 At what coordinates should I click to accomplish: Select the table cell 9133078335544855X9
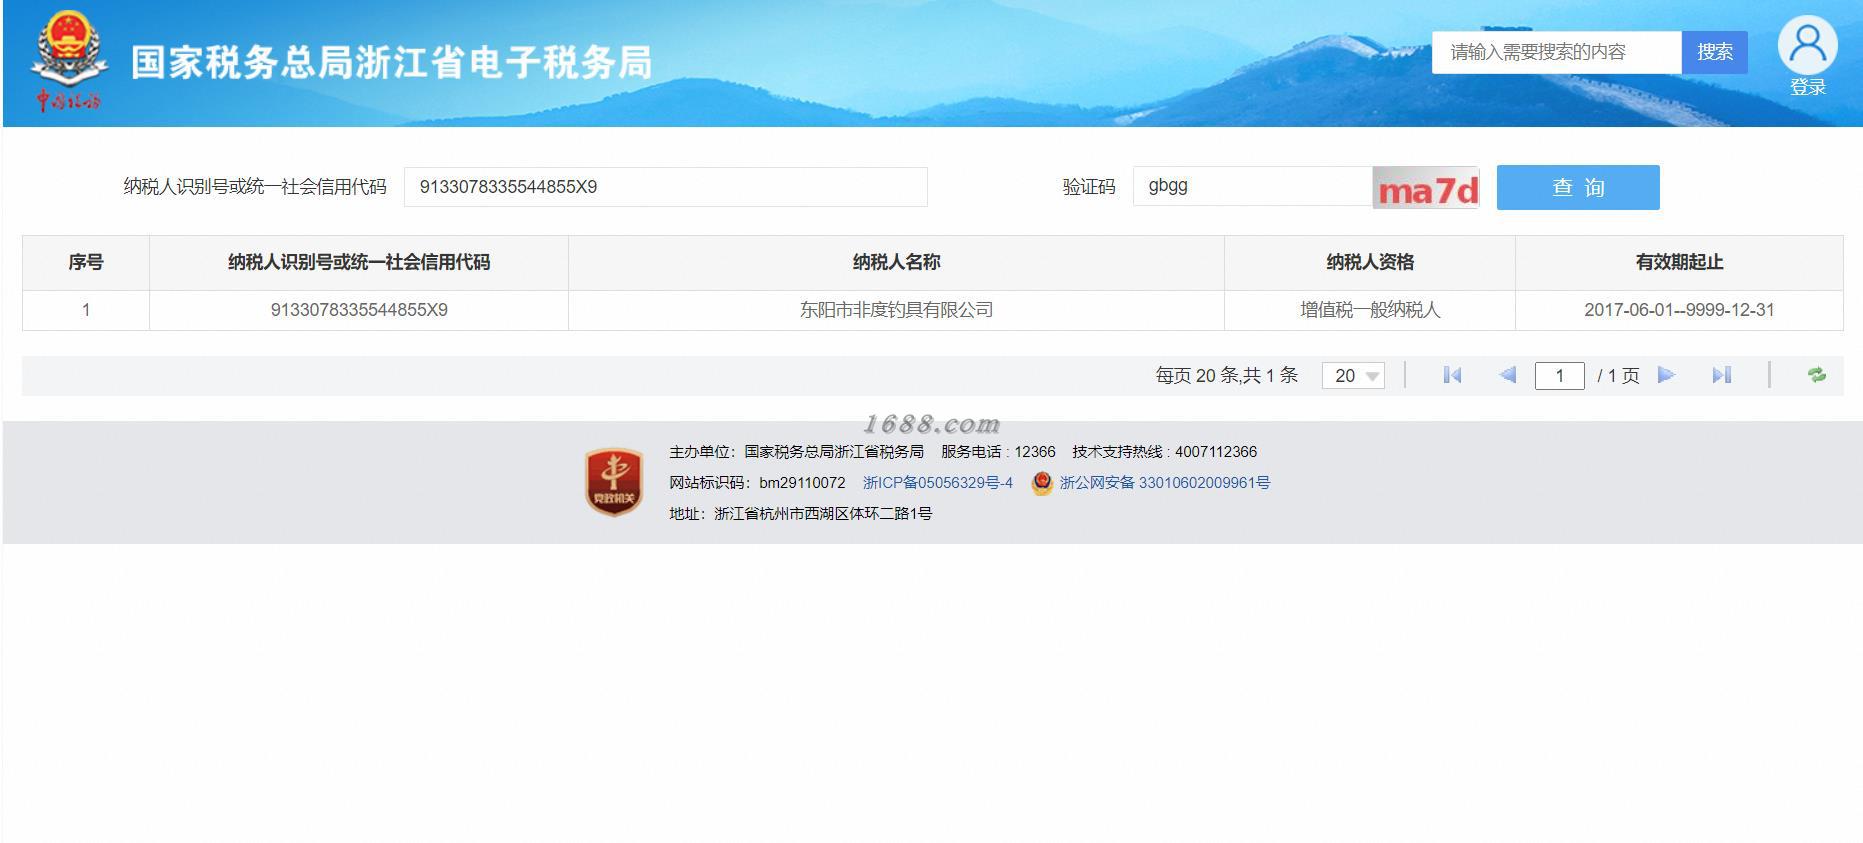[x=359, y=310]
